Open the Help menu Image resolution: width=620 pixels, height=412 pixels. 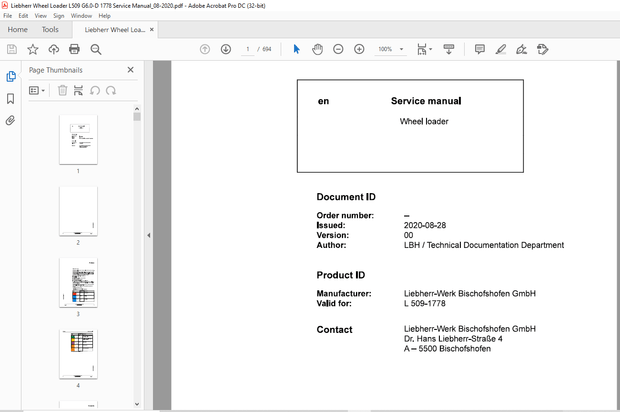tap(104, 16)
